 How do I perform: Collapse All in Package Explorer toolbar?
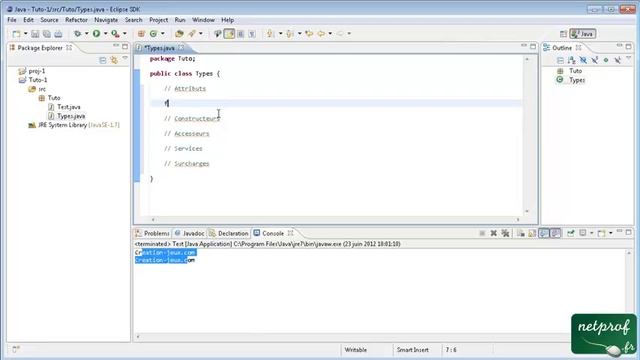102,60
